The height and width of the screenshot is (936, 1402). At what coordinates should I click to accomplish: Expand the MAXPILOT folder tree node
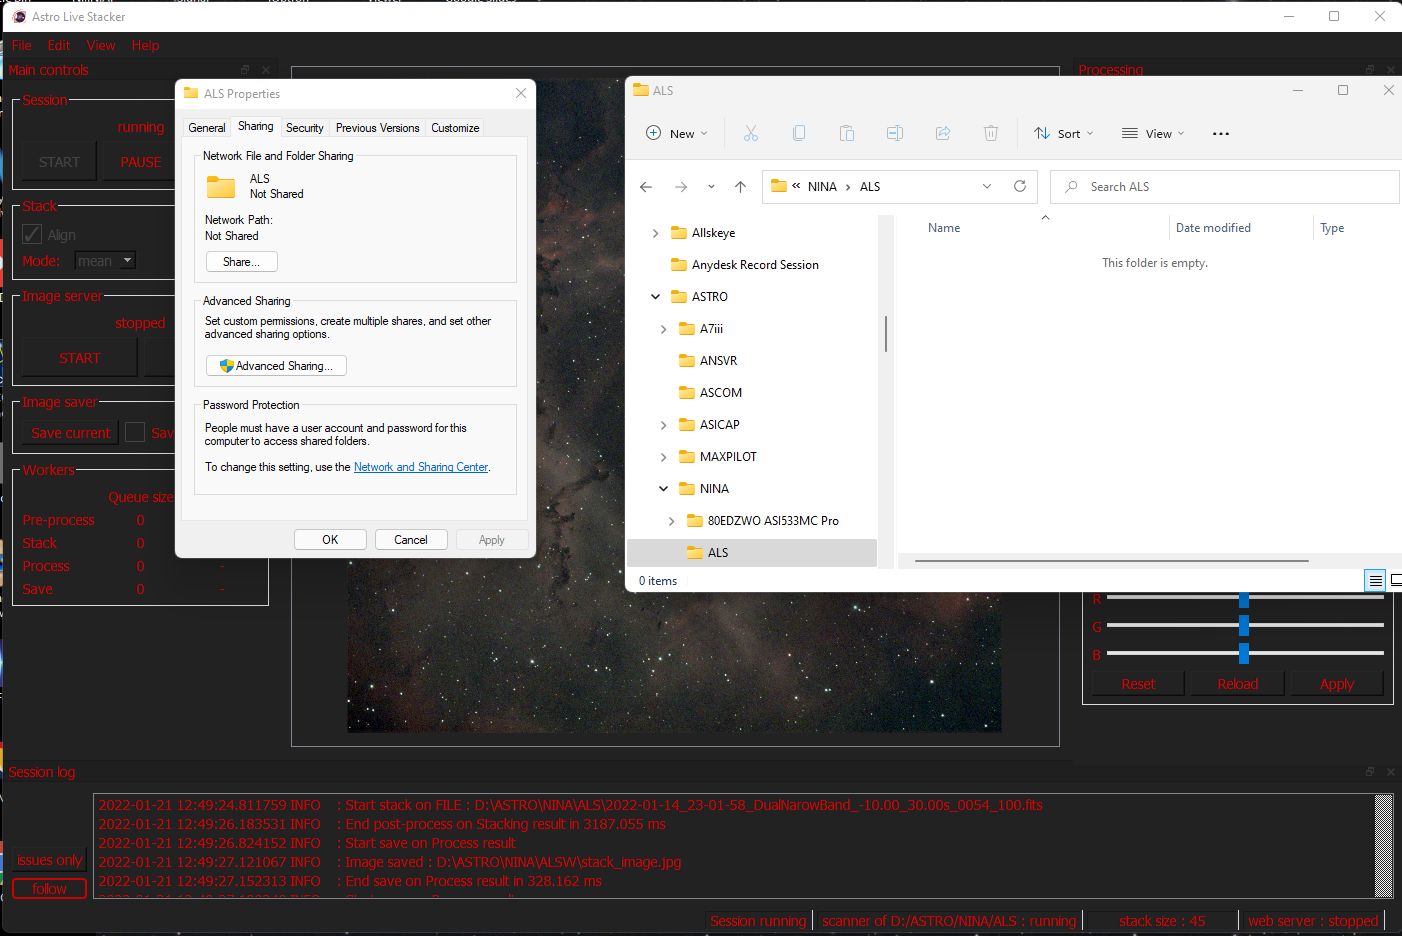pos(663,457)
